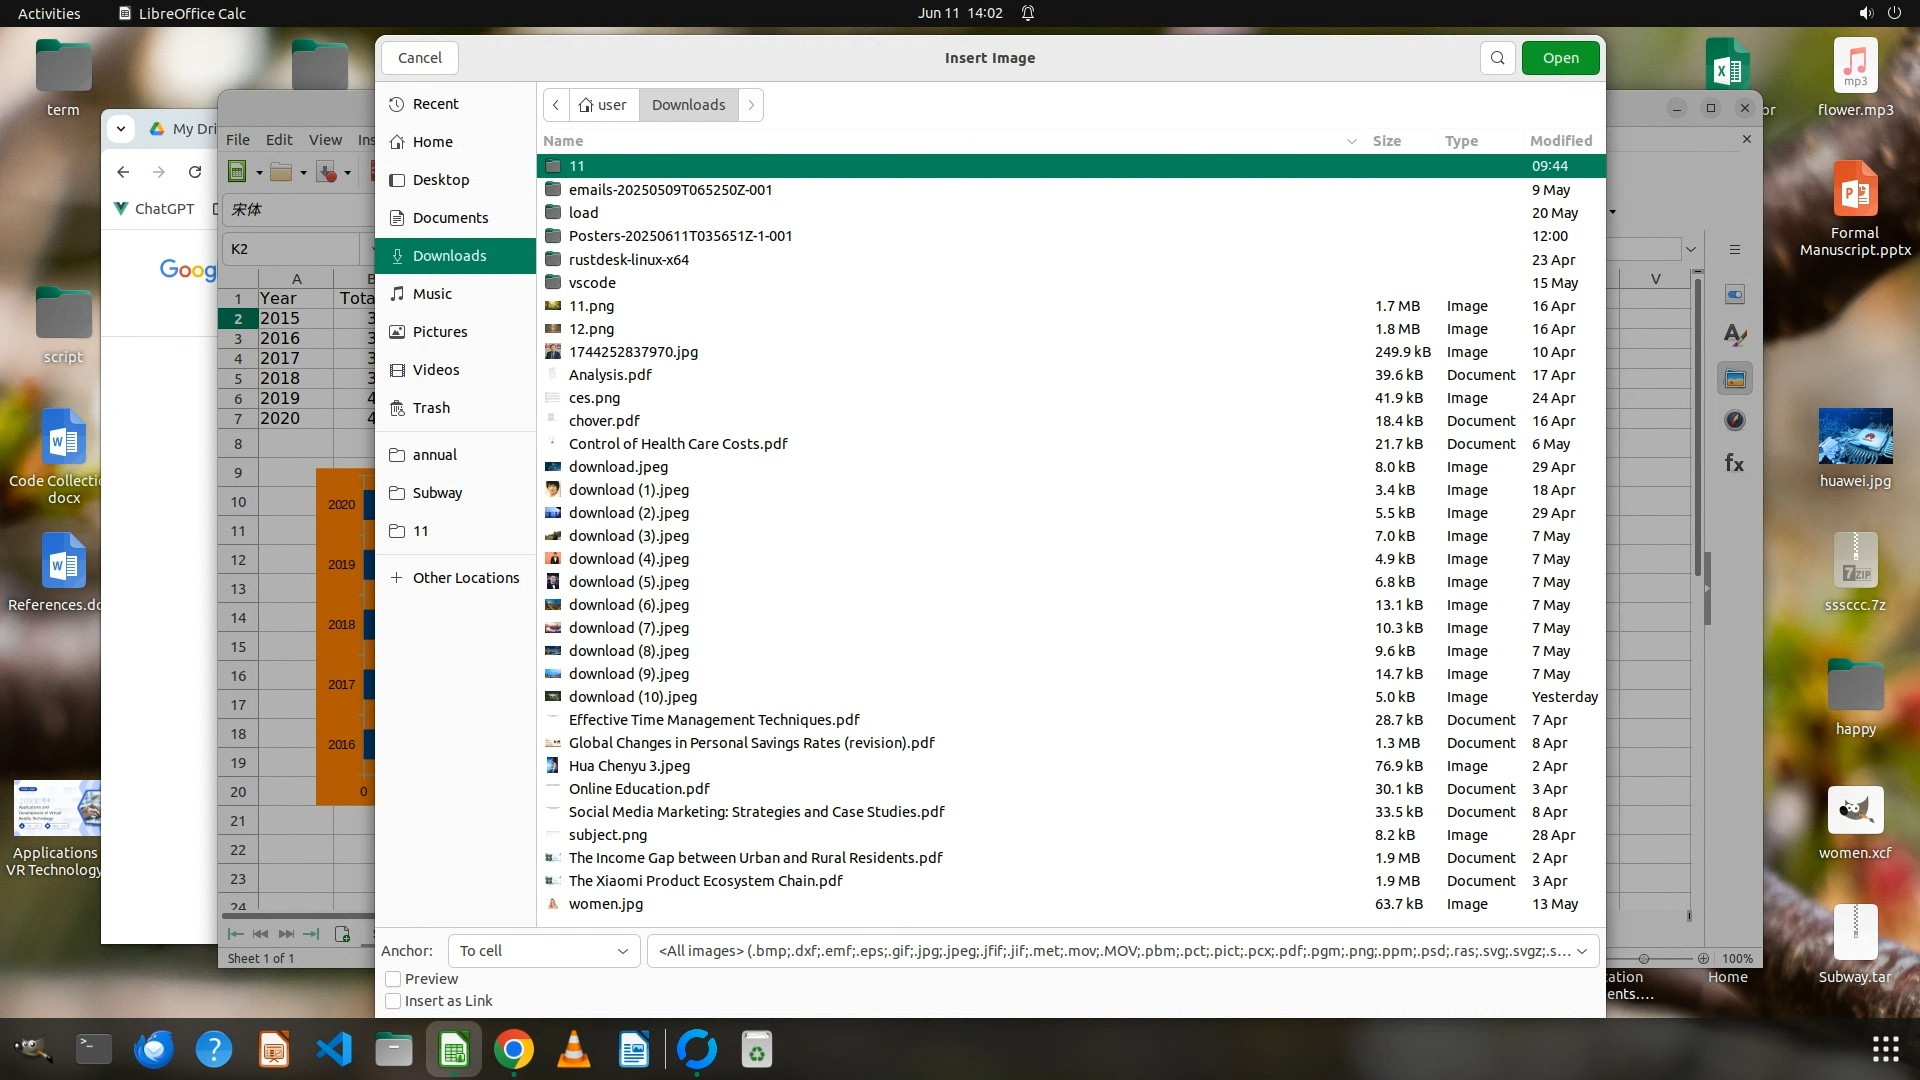The width and height of the screenshot is (1920, 1080).
Task: Click the search icon in the dialog header
Action: (x=1497, y=58)
